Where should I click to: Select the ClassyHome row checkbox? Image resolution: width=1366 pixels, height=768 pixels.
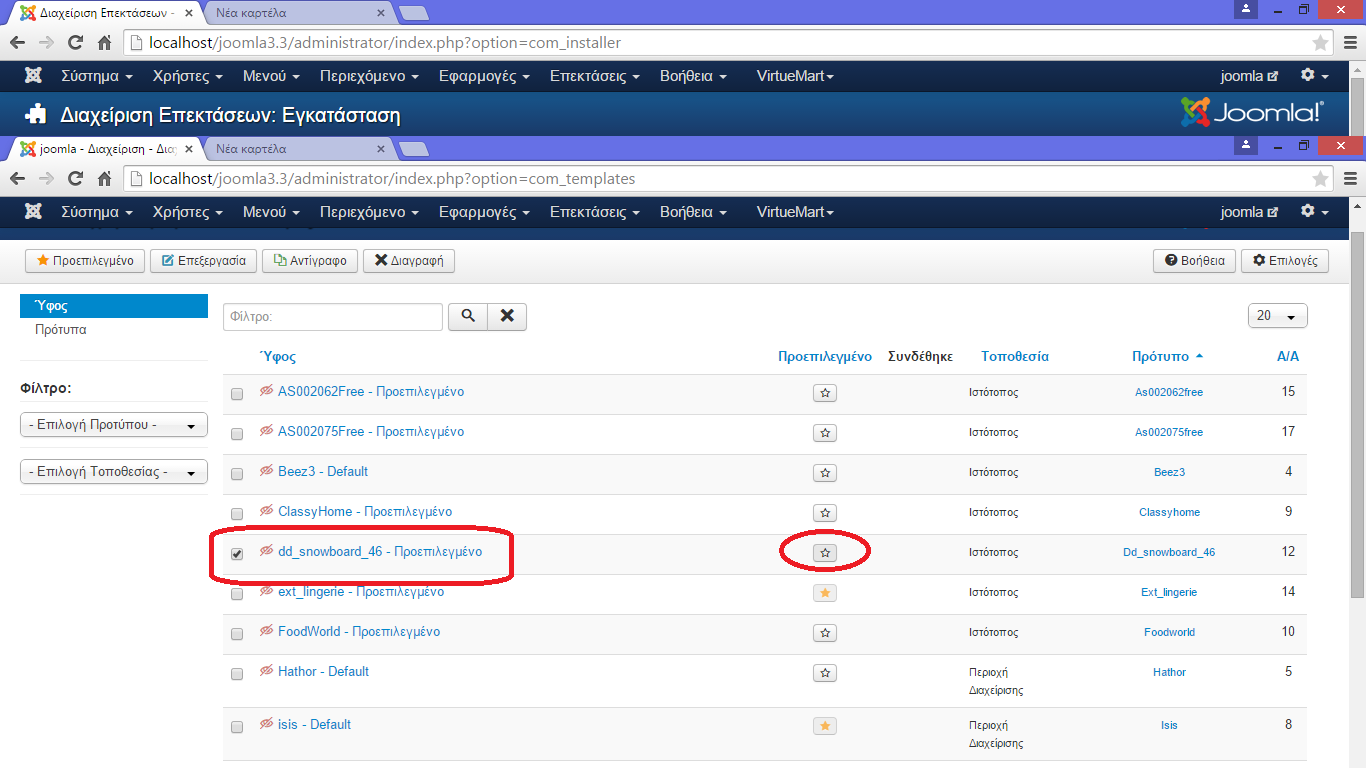coord(237,514)
